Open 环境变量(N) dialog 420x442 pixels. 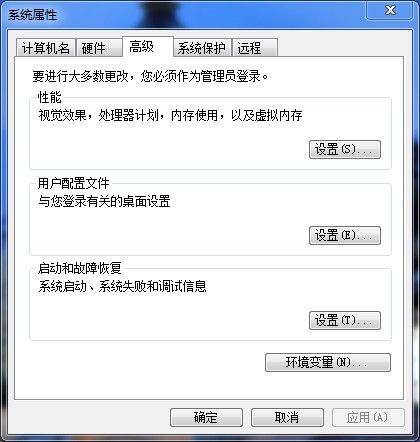tap(328, 363)
